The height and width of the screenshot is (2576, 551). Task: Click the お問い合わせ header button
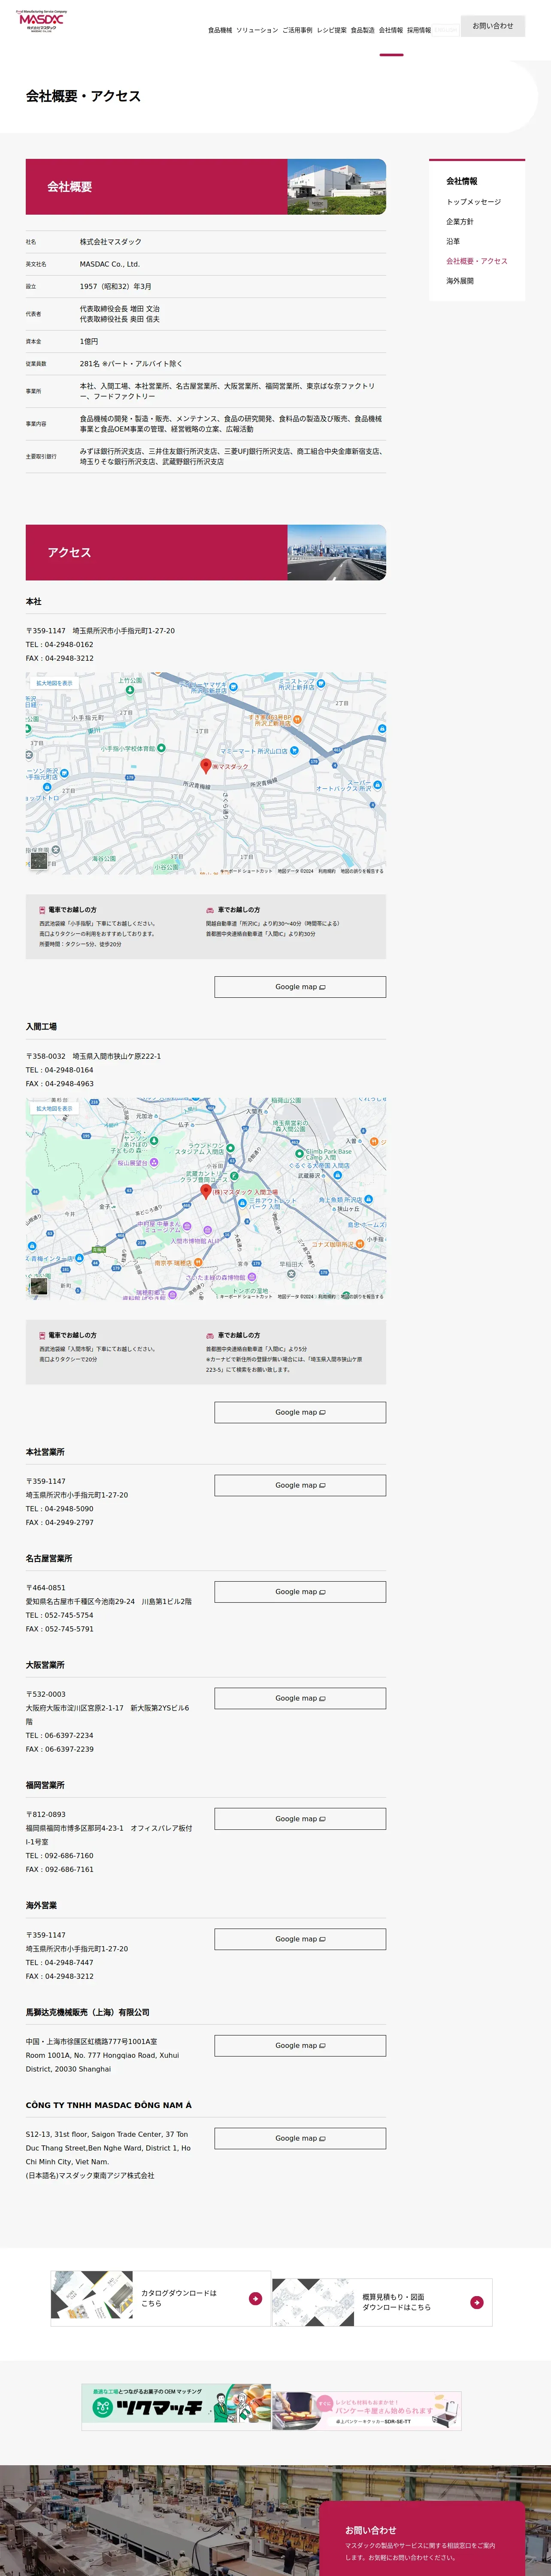(x=493, y=26)
